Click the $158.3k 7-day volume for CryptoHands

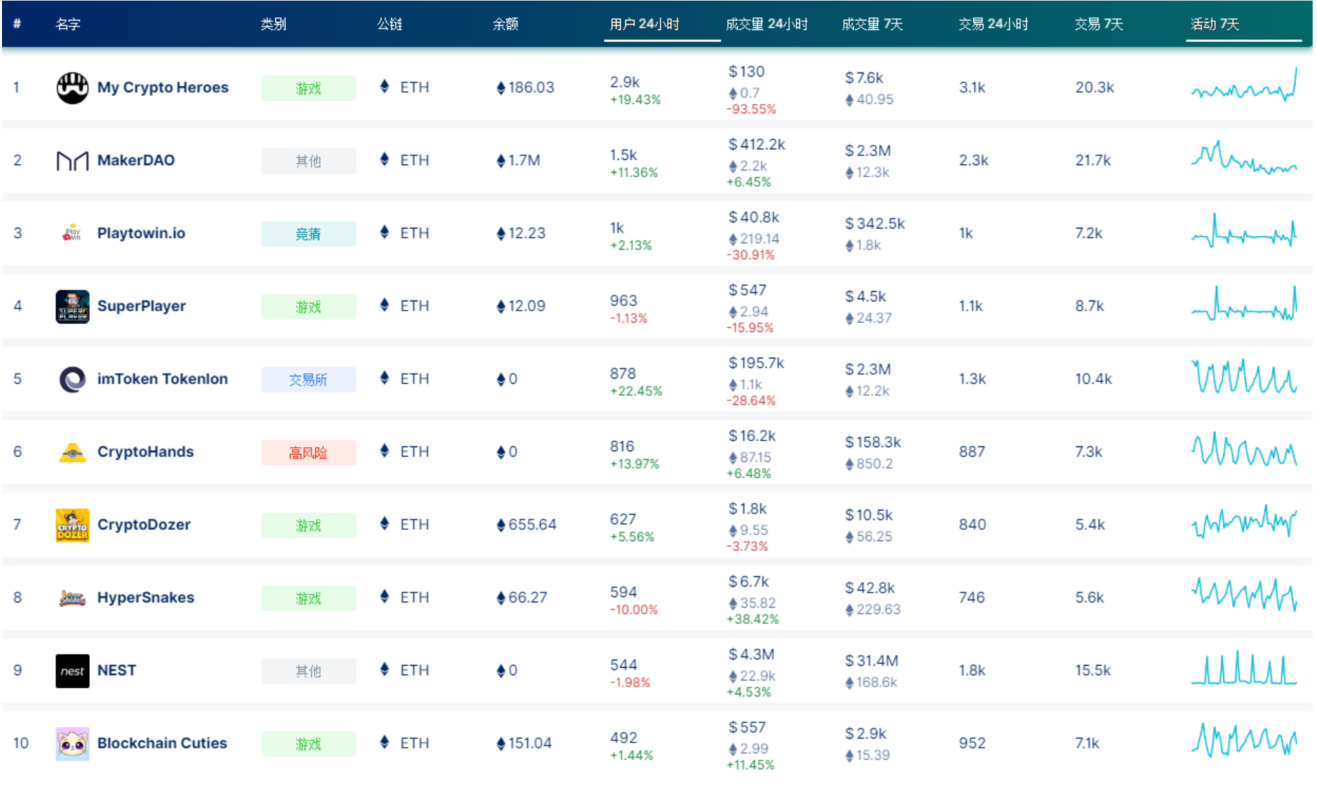coord(873,442)
